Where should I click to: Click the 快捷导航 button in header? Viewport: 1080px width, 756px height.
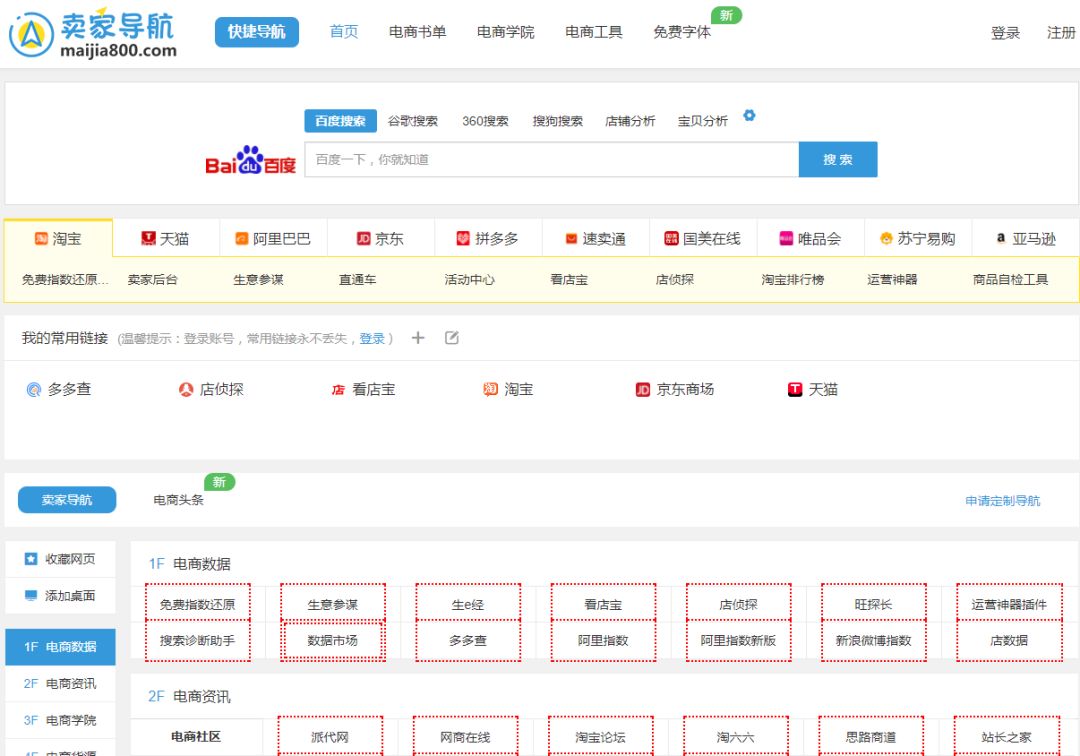click(x=257, y=32)
